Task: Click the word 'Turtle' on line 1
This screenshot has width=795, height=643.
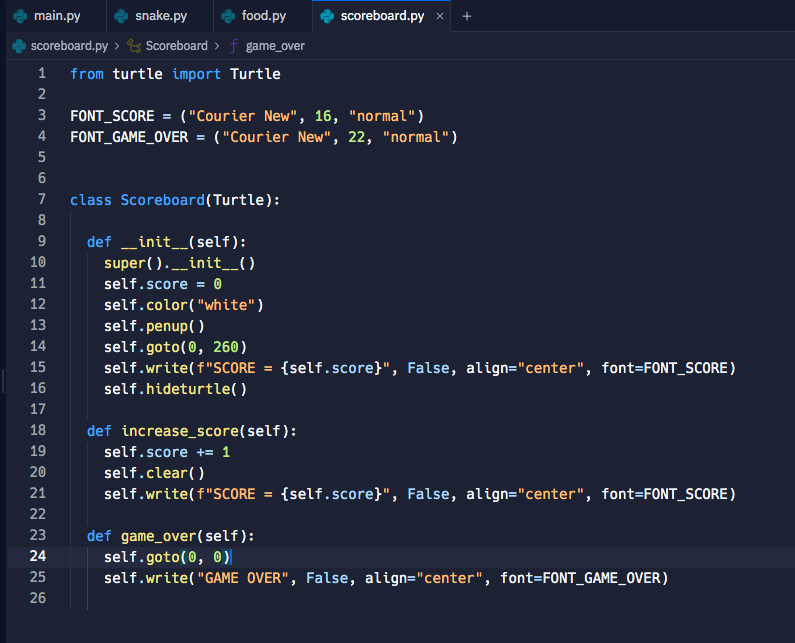Action: [x=255, y=74]
